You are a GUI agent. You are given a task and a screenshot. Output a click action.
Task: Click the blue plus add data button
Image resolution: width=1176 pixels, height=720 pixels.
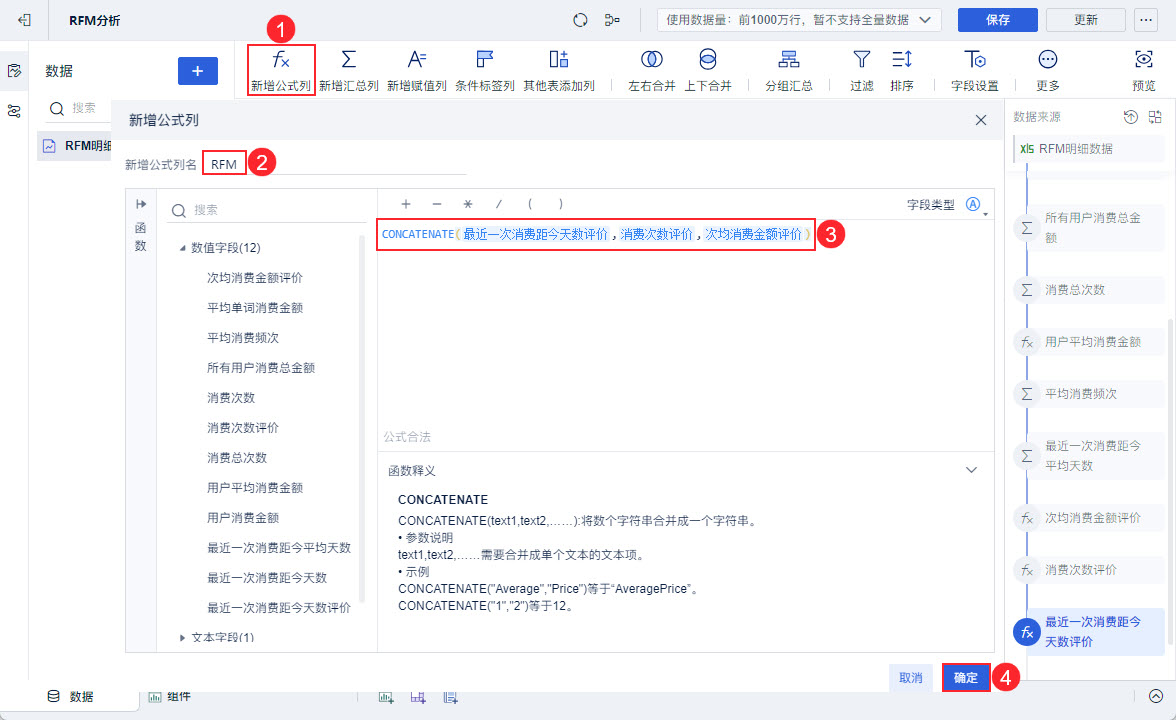pos(198,70)
